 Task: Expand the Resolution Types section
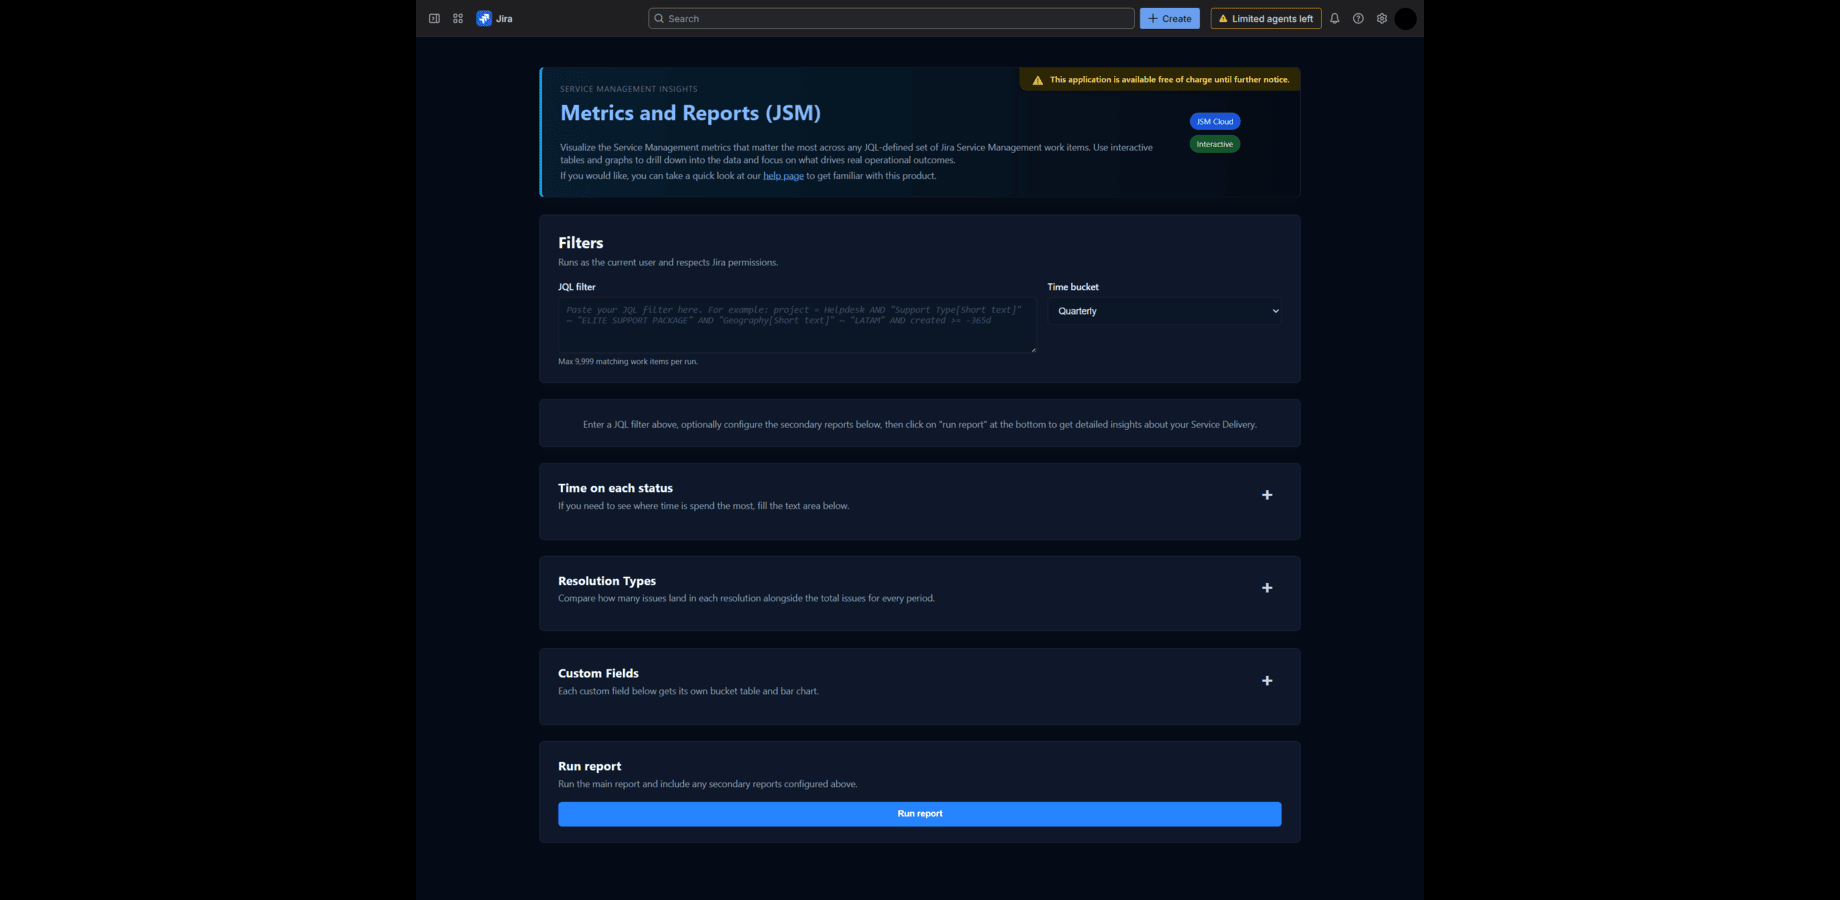1267,588
